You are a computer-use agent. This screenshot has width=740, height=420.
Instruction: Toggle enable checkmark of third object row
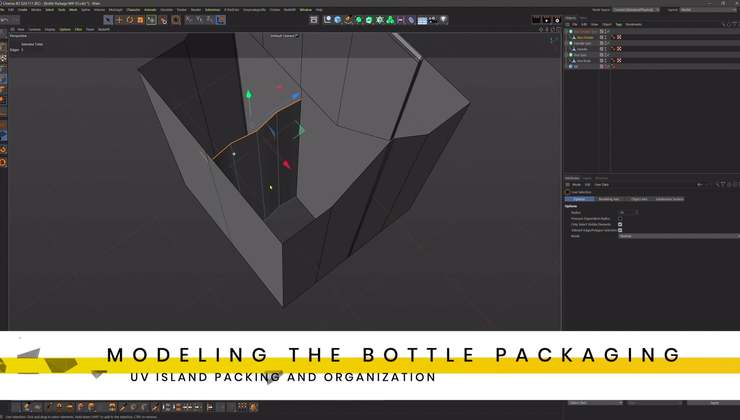click(609, 43)
